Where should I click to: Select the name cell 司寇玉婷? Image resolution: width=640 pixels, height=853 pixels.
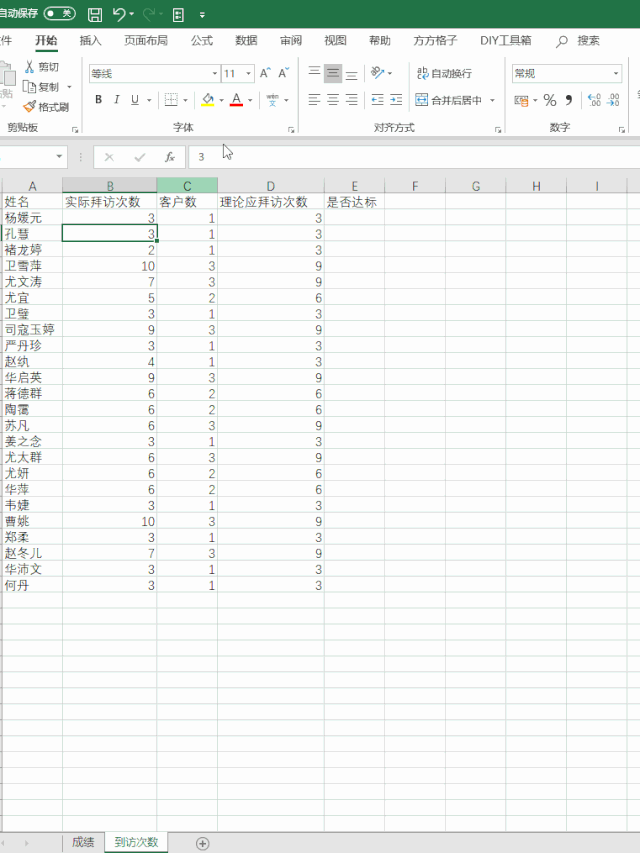[x=32, y=329]
